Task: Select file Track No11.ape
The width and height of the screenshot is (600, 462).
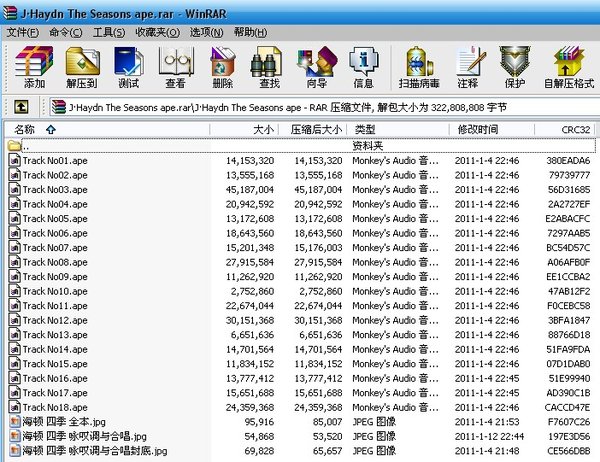Action: [55, 306]
